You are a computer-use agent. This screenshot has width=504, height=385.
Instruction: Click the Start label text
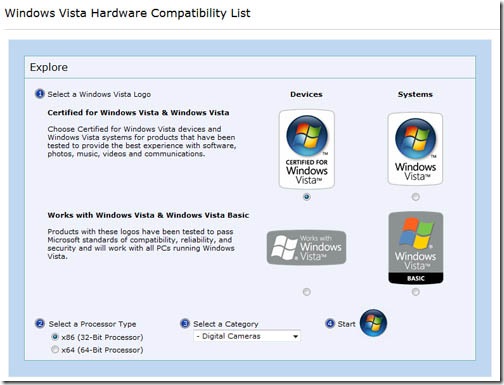[346, 324]
